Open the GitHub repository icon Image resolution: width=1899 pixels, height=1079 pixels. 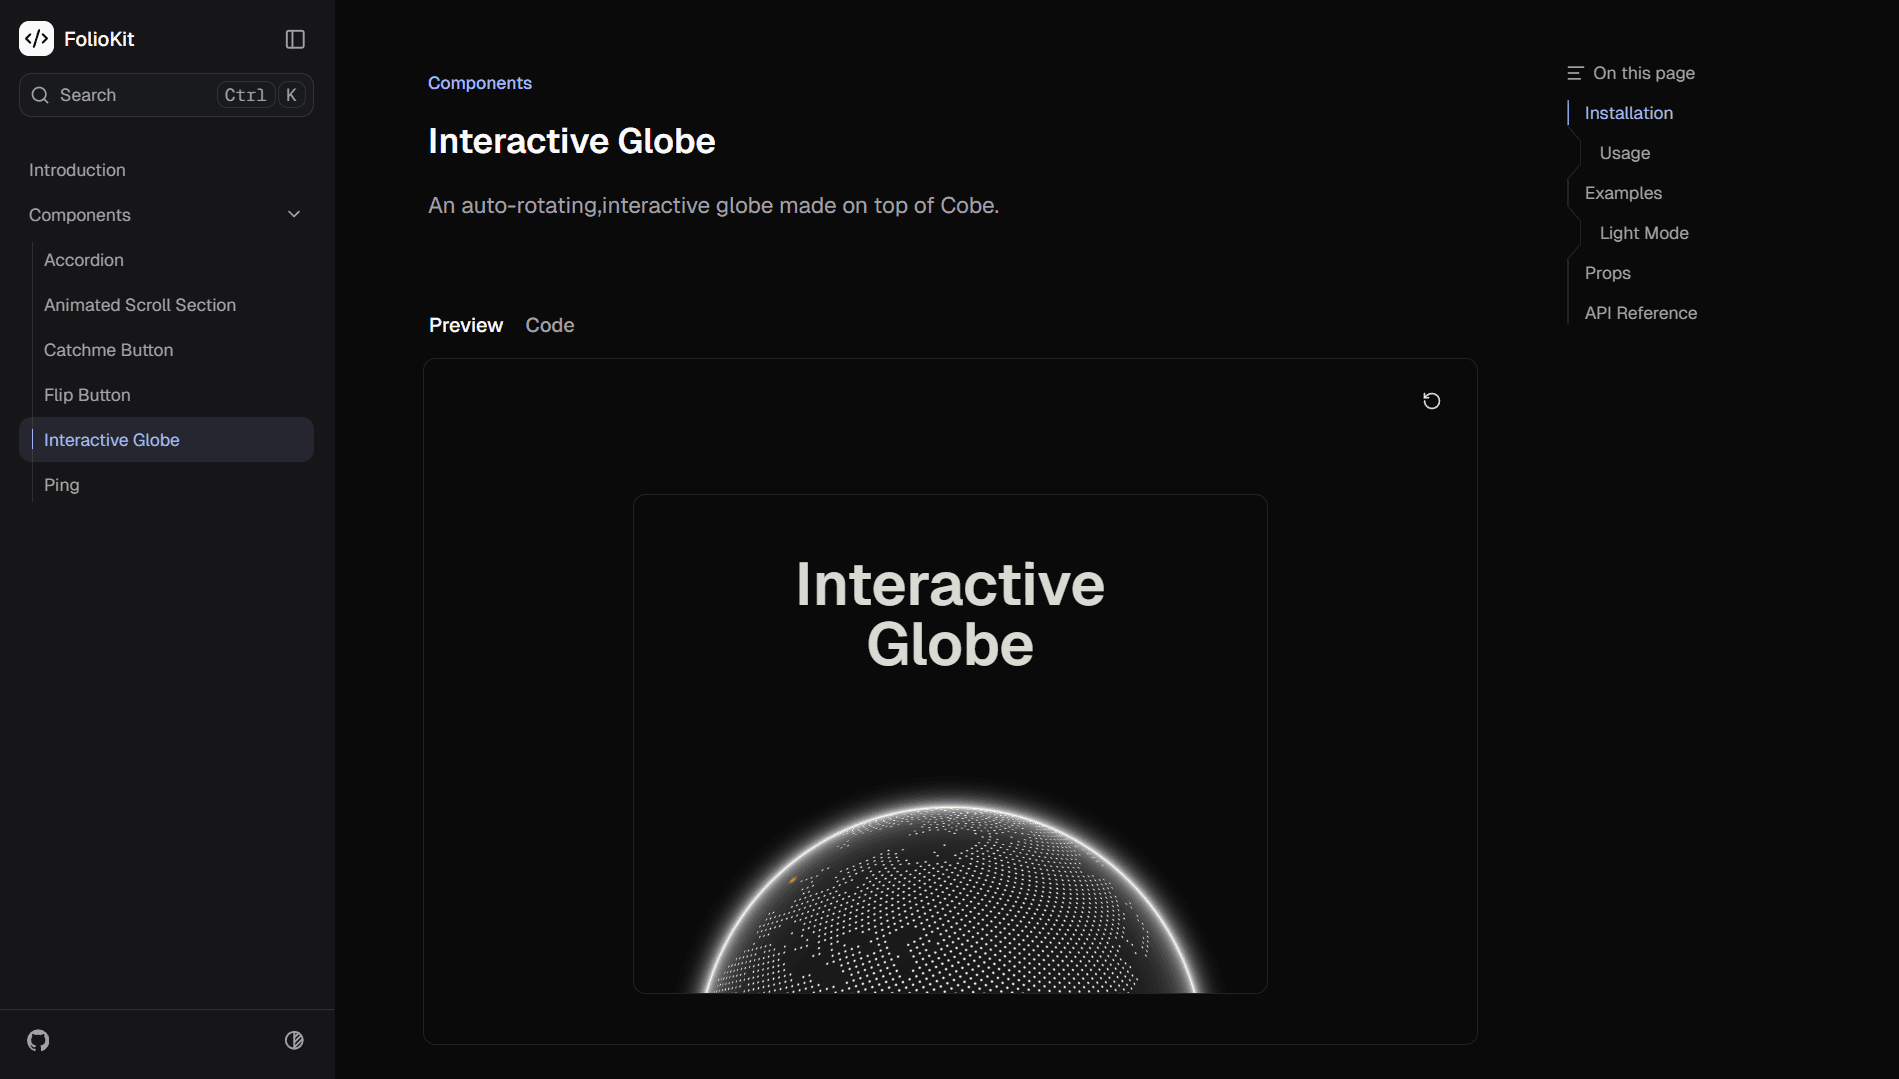pyautogui.click(x=38, y=1040)
